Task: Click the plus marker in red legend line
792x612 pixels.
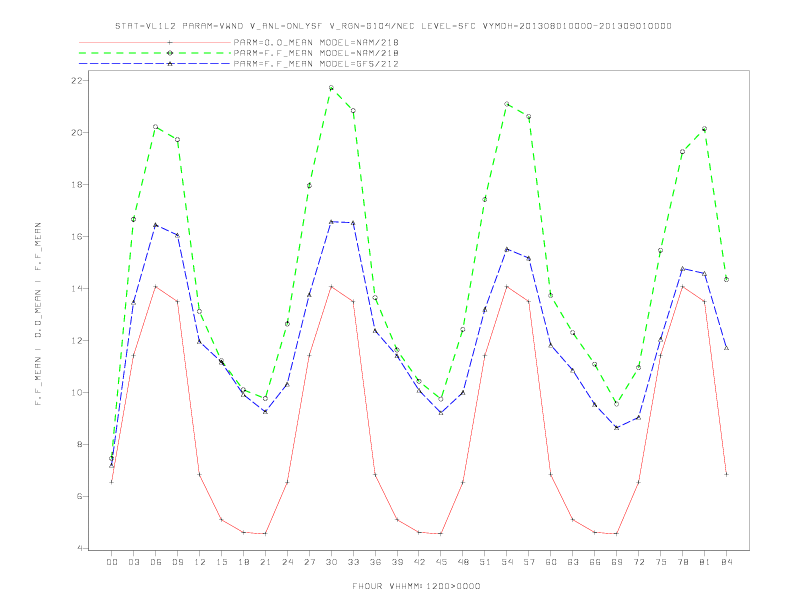Action: click(170, 42)
